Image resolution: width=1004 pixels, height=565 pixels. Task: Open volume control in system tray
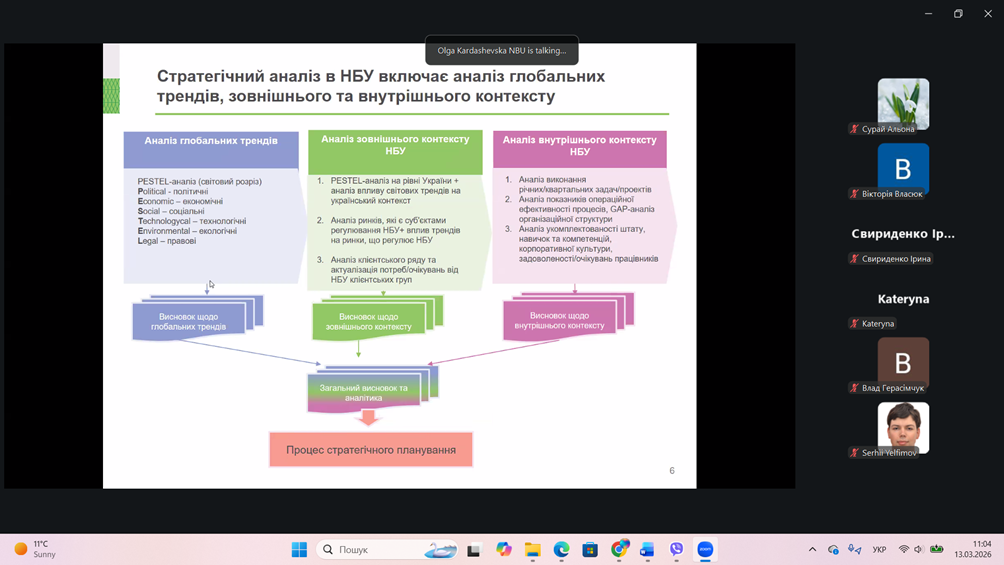point(918,549)
